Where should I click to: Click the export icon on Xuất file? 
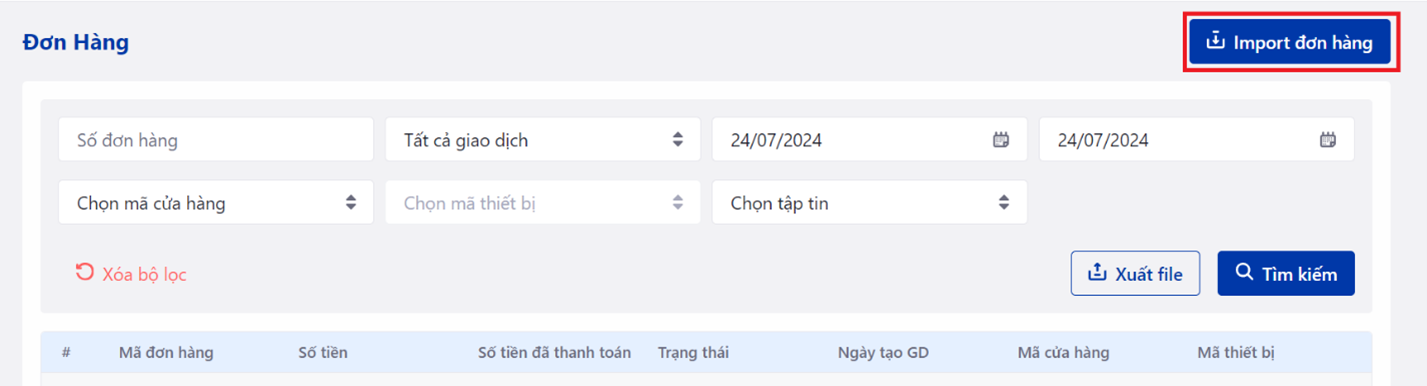point(1097,272)
